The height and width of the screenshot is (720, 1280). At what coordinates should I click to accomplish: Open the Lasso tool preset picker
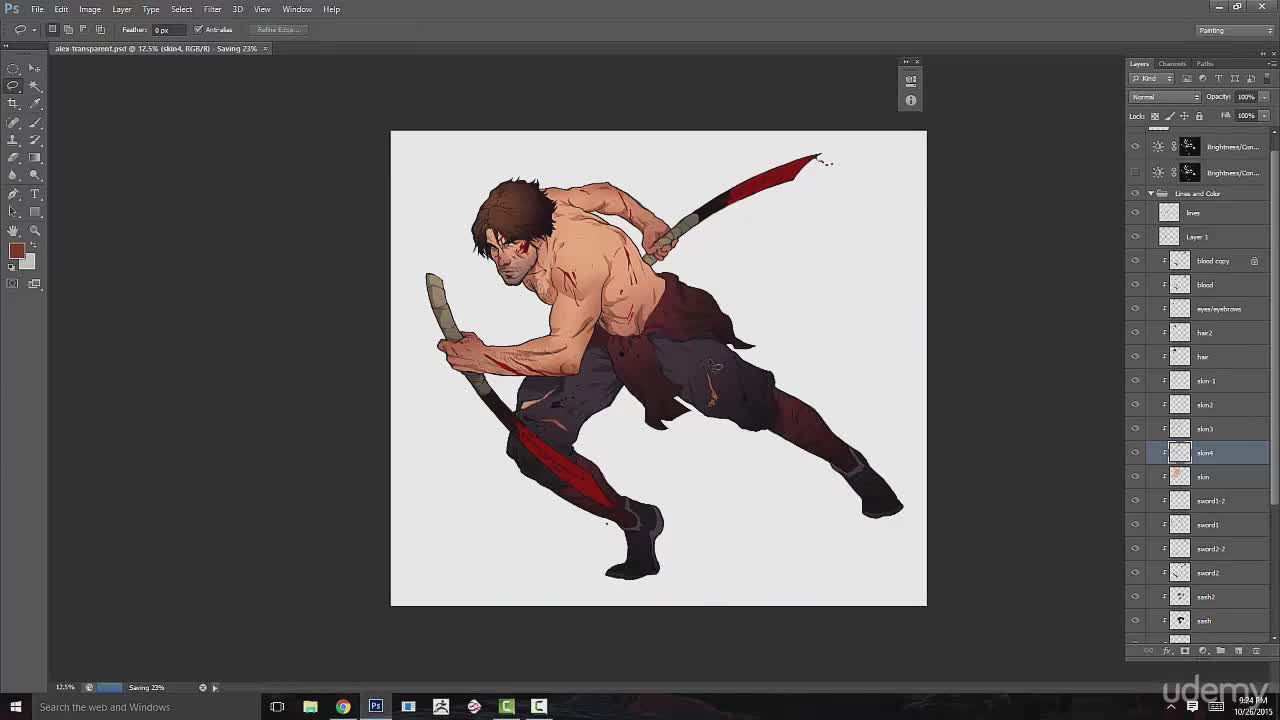(24, 29)
